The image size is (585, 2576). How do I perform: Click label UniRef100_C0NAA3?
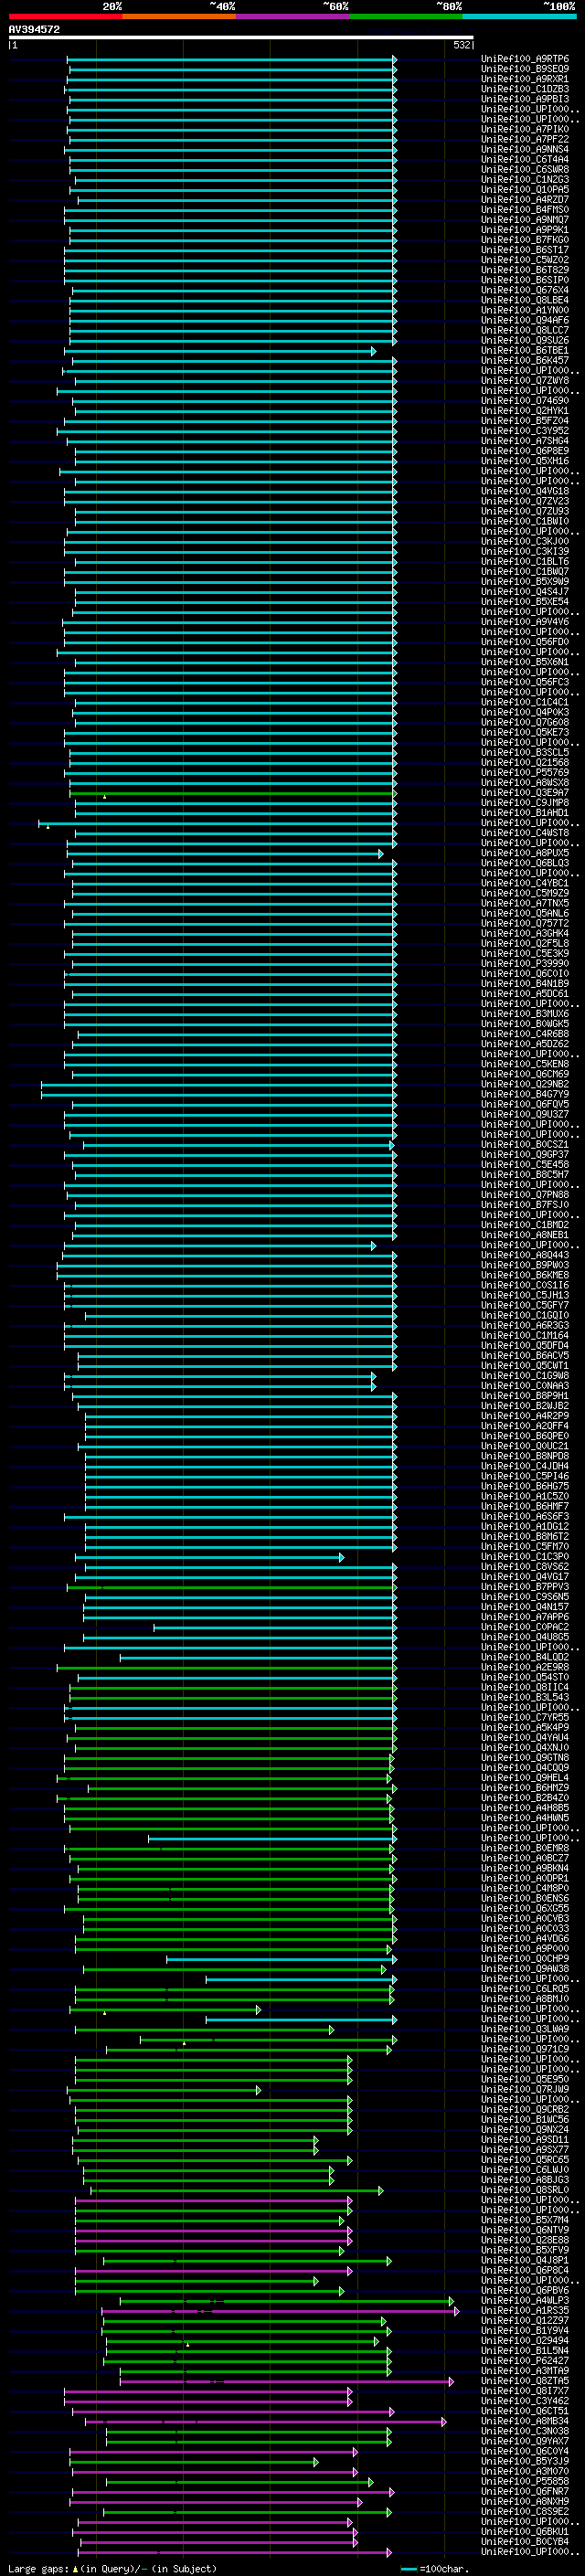[x=525, y=1386]
